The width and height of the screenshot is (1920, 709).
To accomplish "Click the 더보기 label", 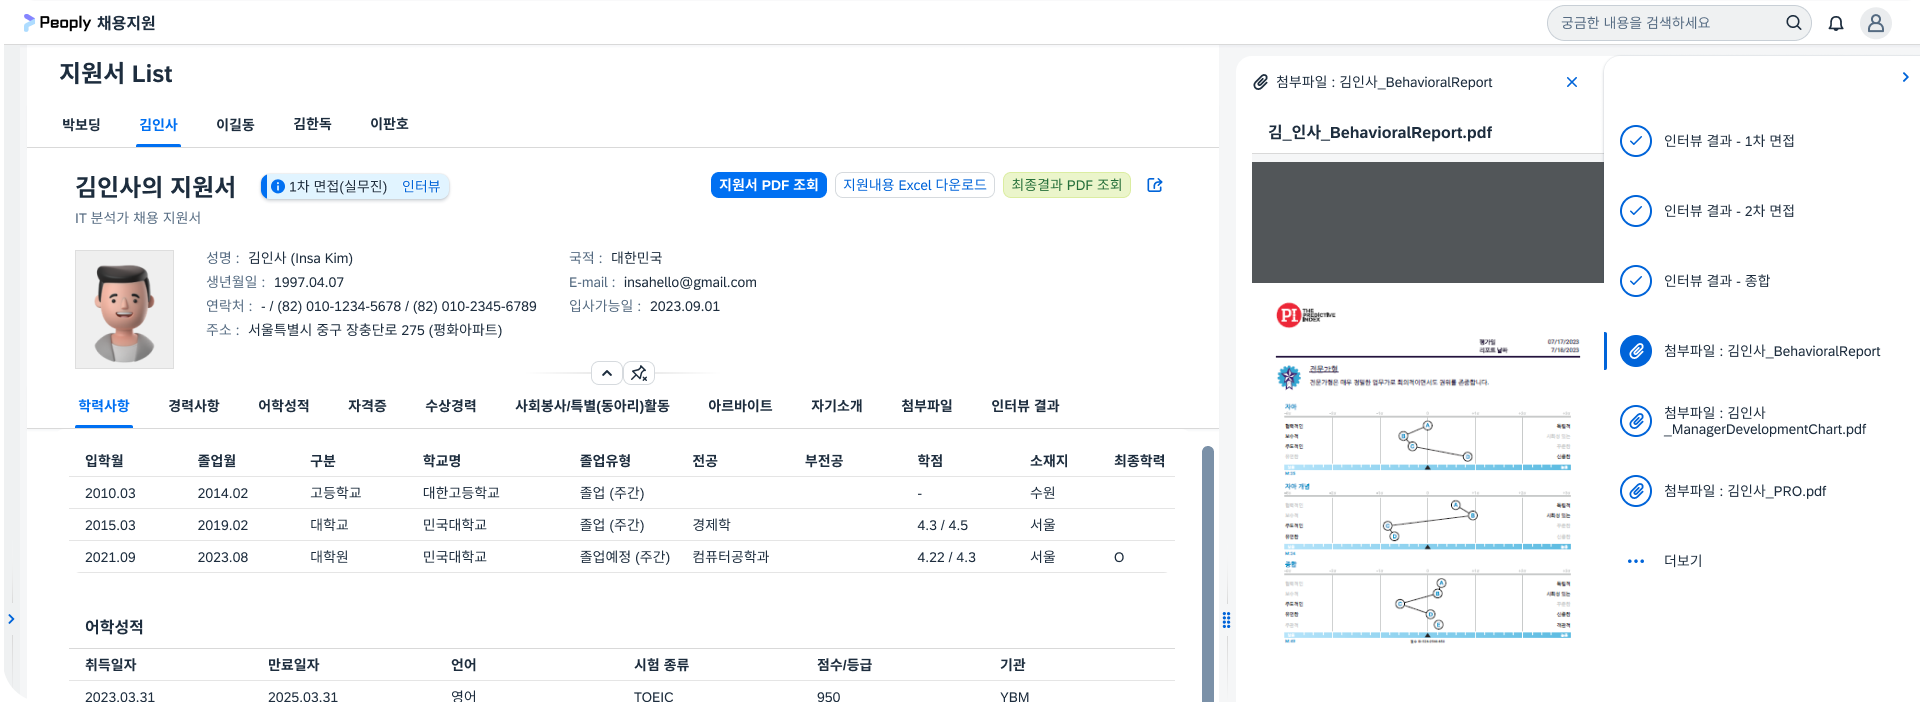I will [1683, 561].
